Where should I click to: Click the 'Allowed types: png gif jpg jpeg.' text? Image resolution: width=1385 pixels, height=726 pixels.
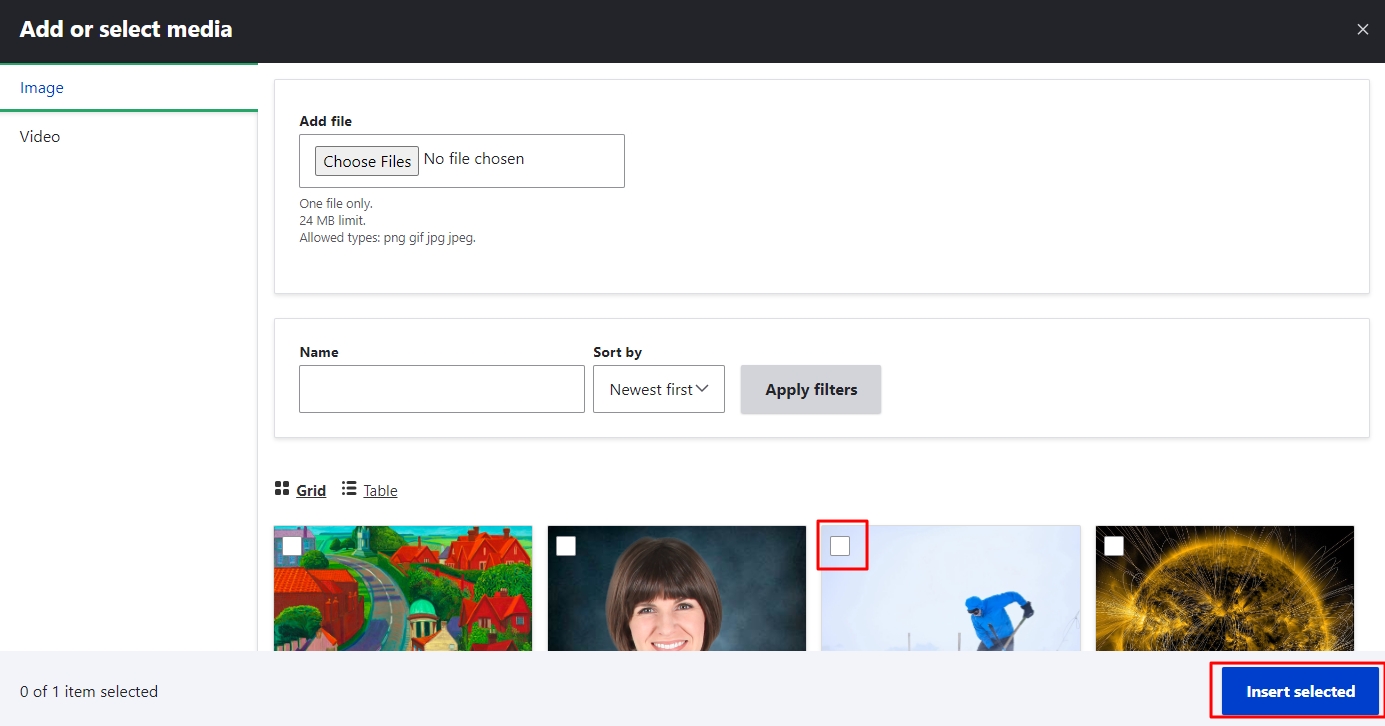(x=387, y=238)
